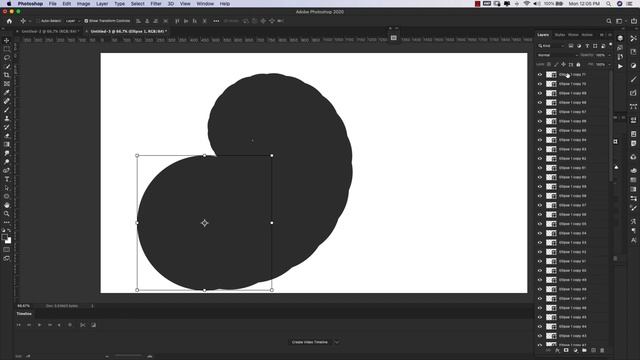Select the Lasso tool
Viewport: 640px width, 360px height.
point(7,58)
